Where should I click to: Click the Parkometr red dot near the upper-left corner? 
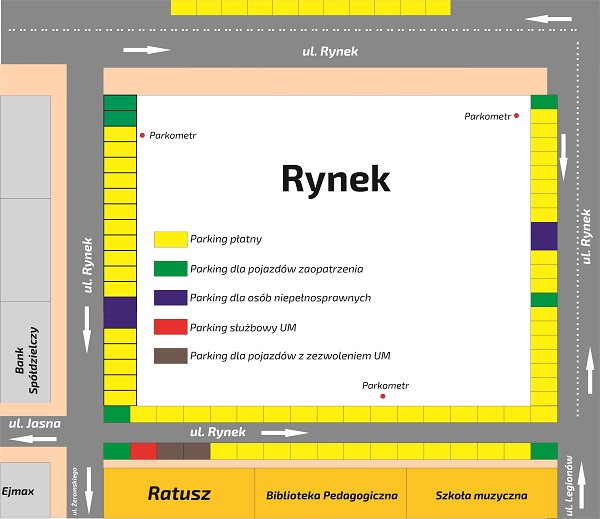click(x=143, y=135)
